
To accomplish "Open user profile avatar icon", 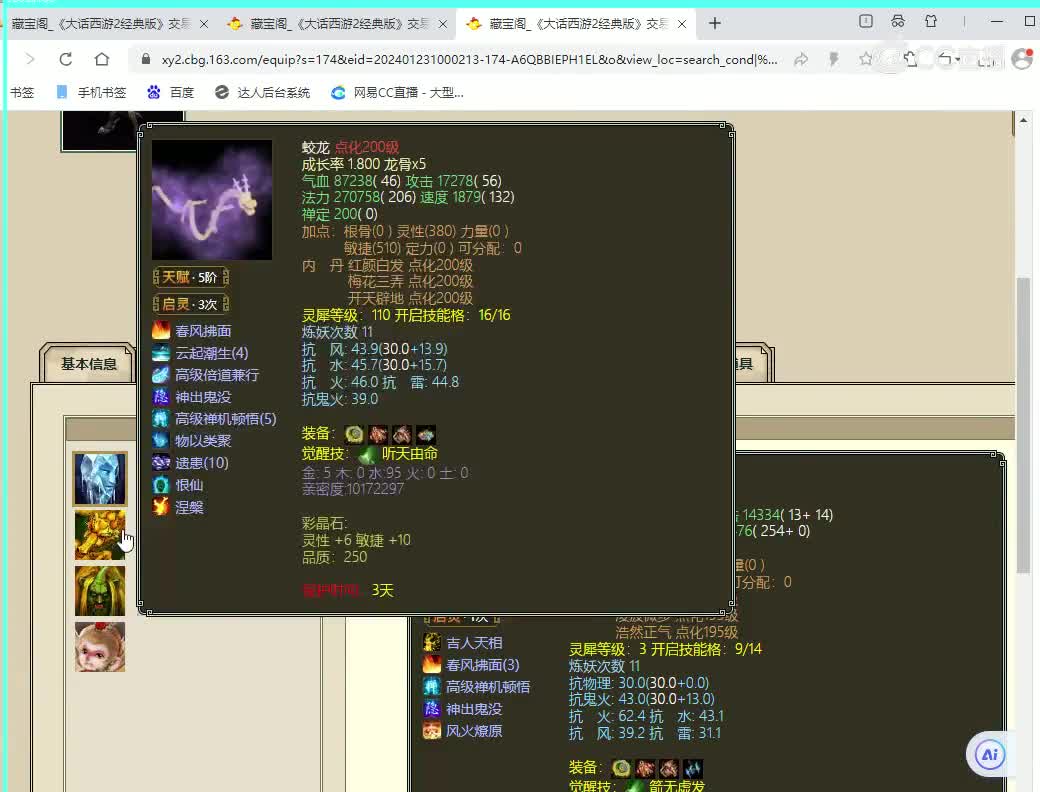I will 1022,59.
